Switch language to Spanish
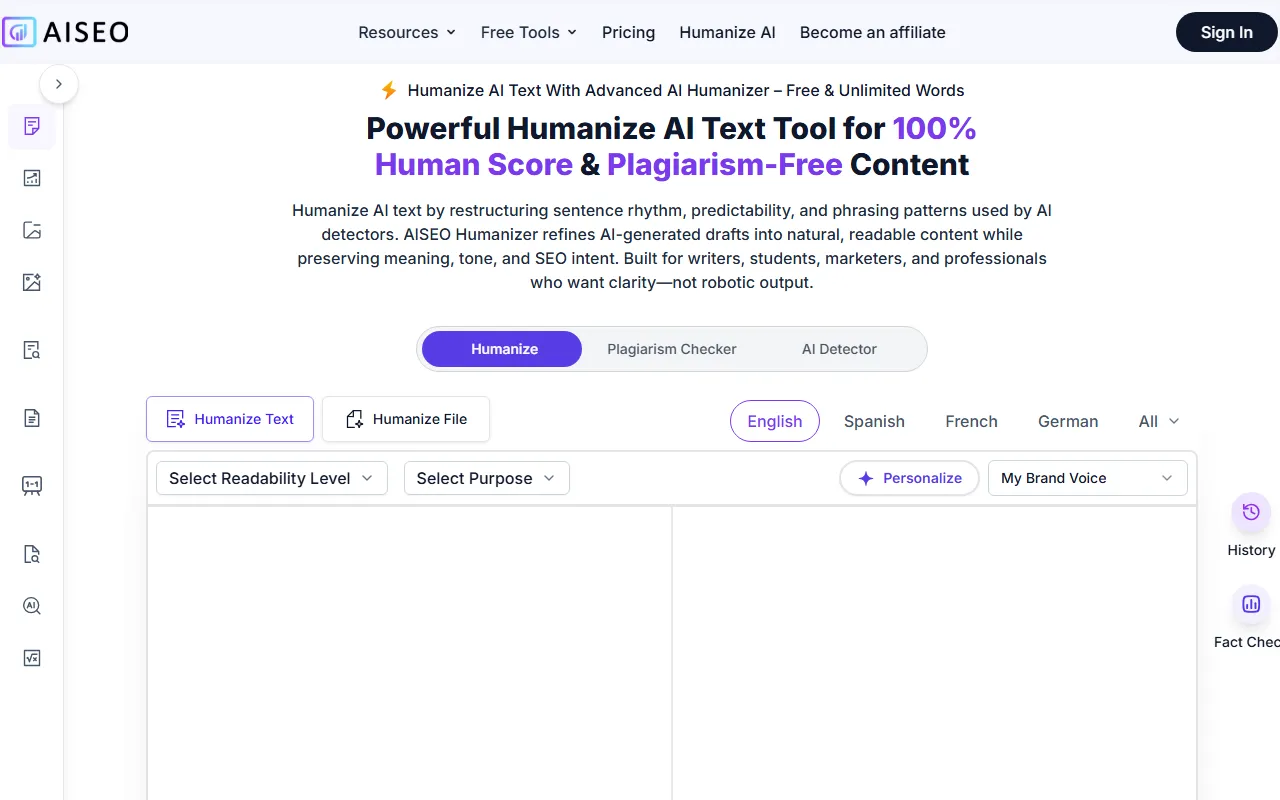Image resolution: width=1280 pixels, height=800 pixels. [x=874, y=421]
